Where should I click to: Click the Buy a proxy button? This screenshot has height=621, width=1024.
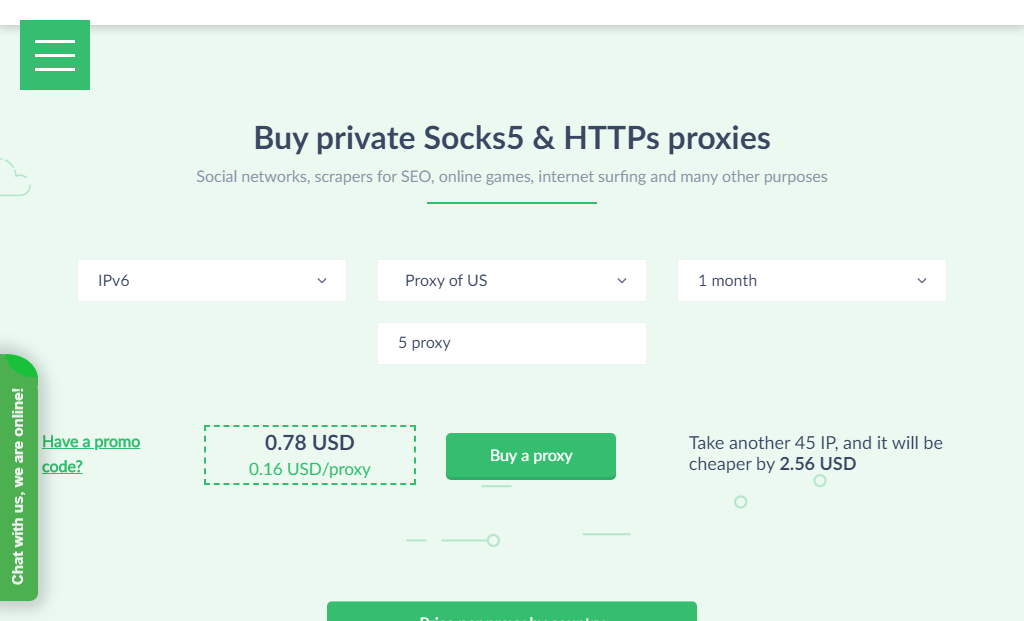pos(530,456)
